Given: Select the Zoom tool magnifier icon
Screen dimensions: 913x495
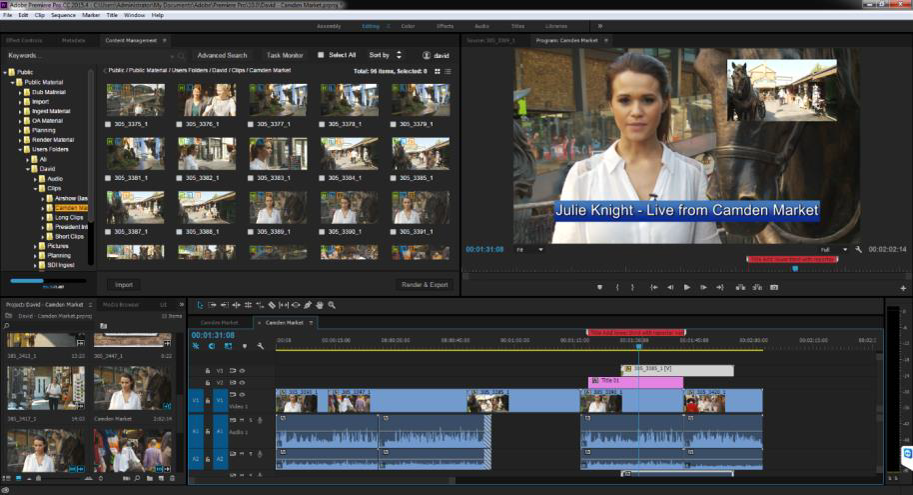Looking at the screenshot, I should click(332, 305).
